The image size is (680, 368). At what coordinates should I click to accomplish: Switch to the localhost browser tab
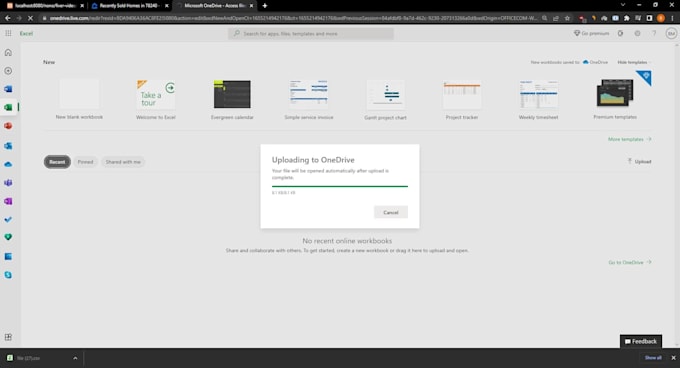(x=45, y=6)
